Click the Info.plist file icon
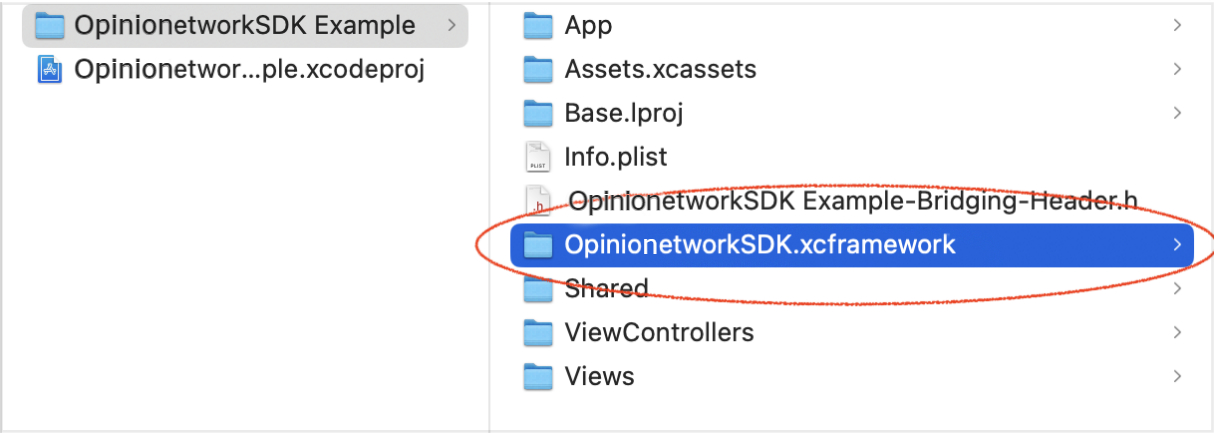This screenshot has height=433, width=1214. (538, 157)
